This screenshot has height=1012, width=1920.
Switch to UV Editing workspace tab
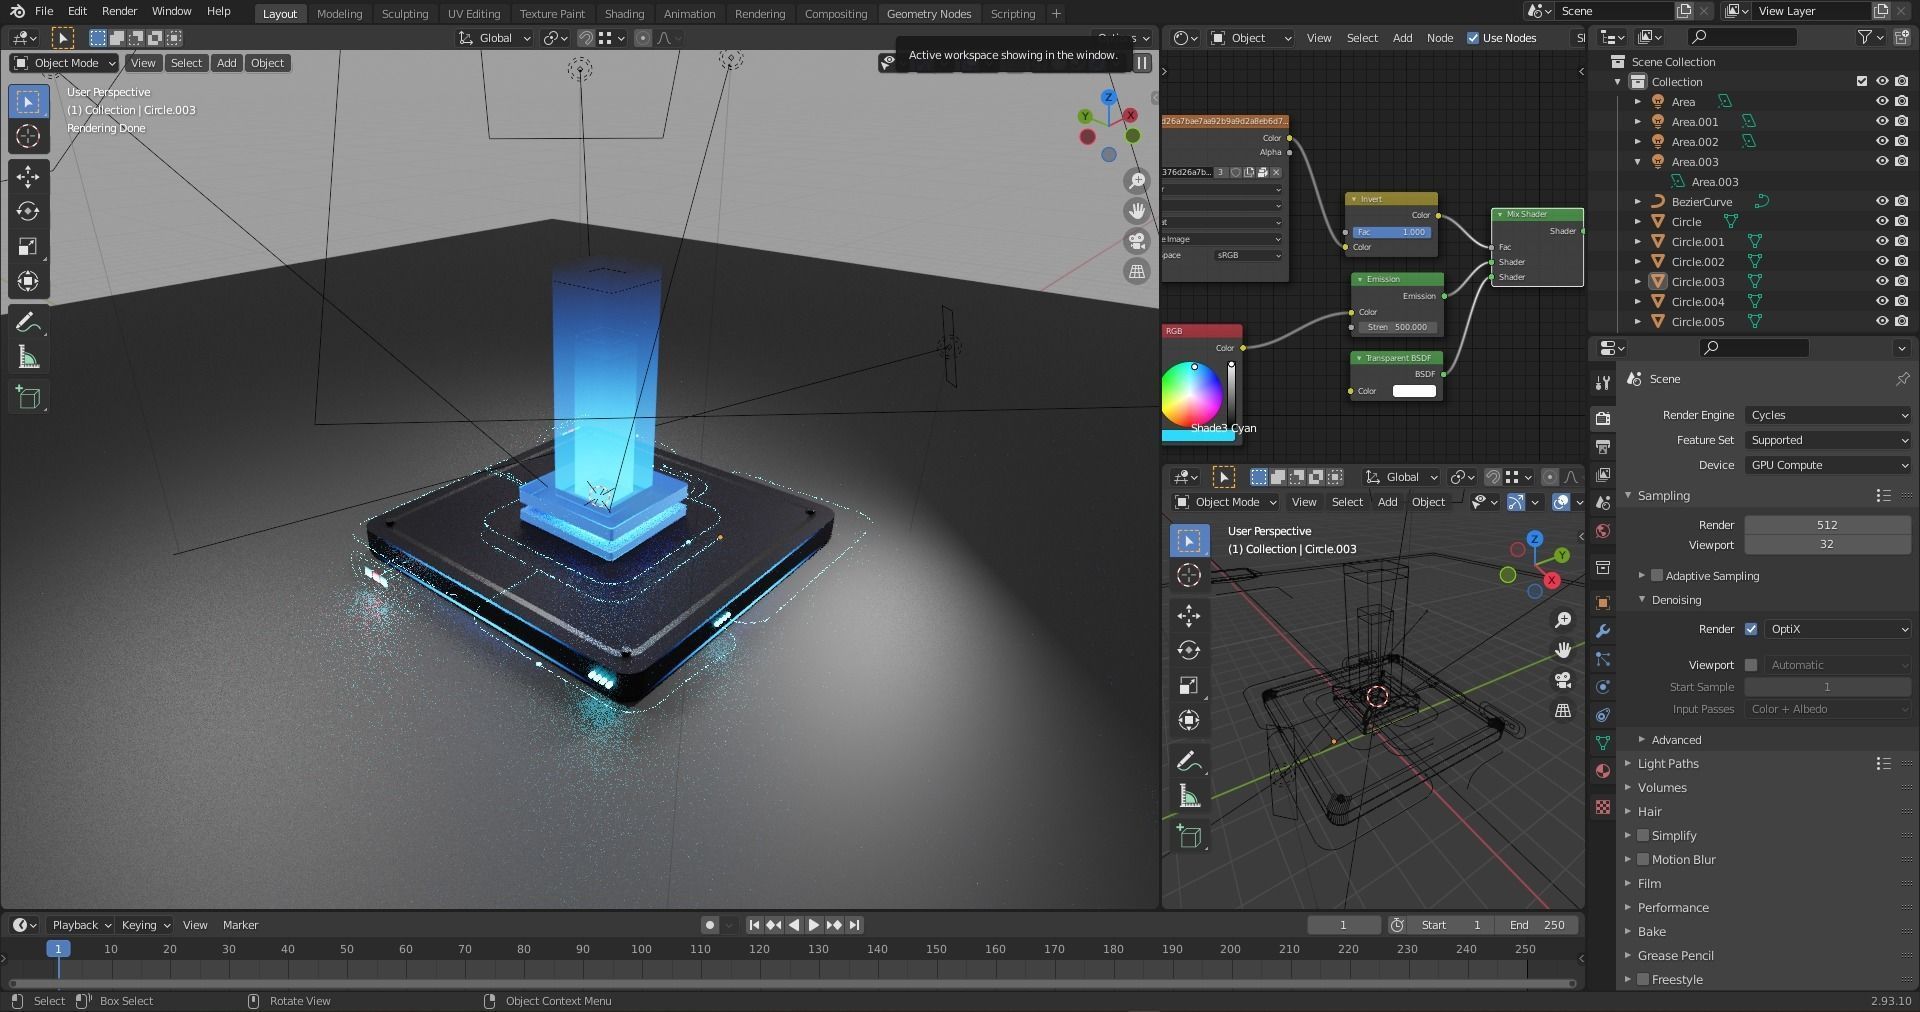point(474,14)
